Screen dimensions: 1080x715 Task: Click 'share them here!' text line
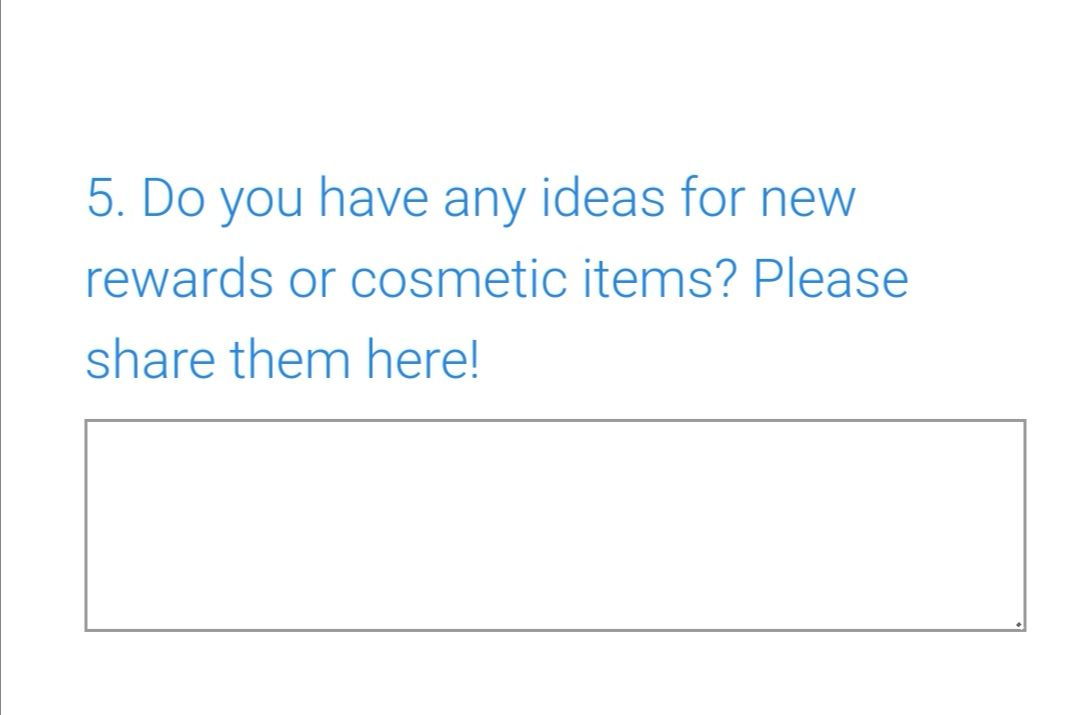pyautogui.click(x=282, y=360)
